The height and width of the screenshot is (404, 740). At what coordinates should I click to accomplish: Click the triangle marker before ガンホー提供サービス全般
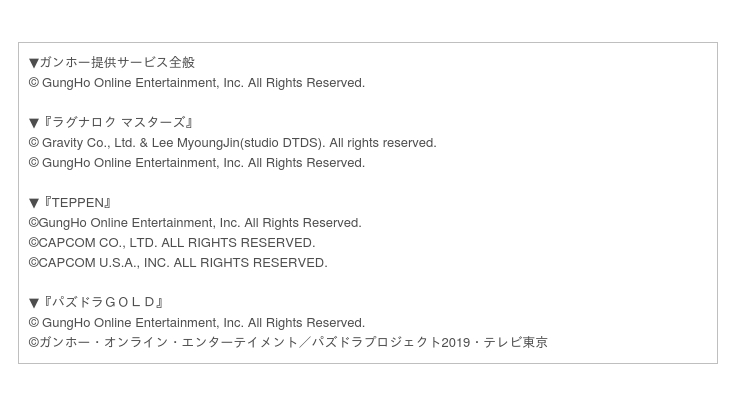pos(34,63)
